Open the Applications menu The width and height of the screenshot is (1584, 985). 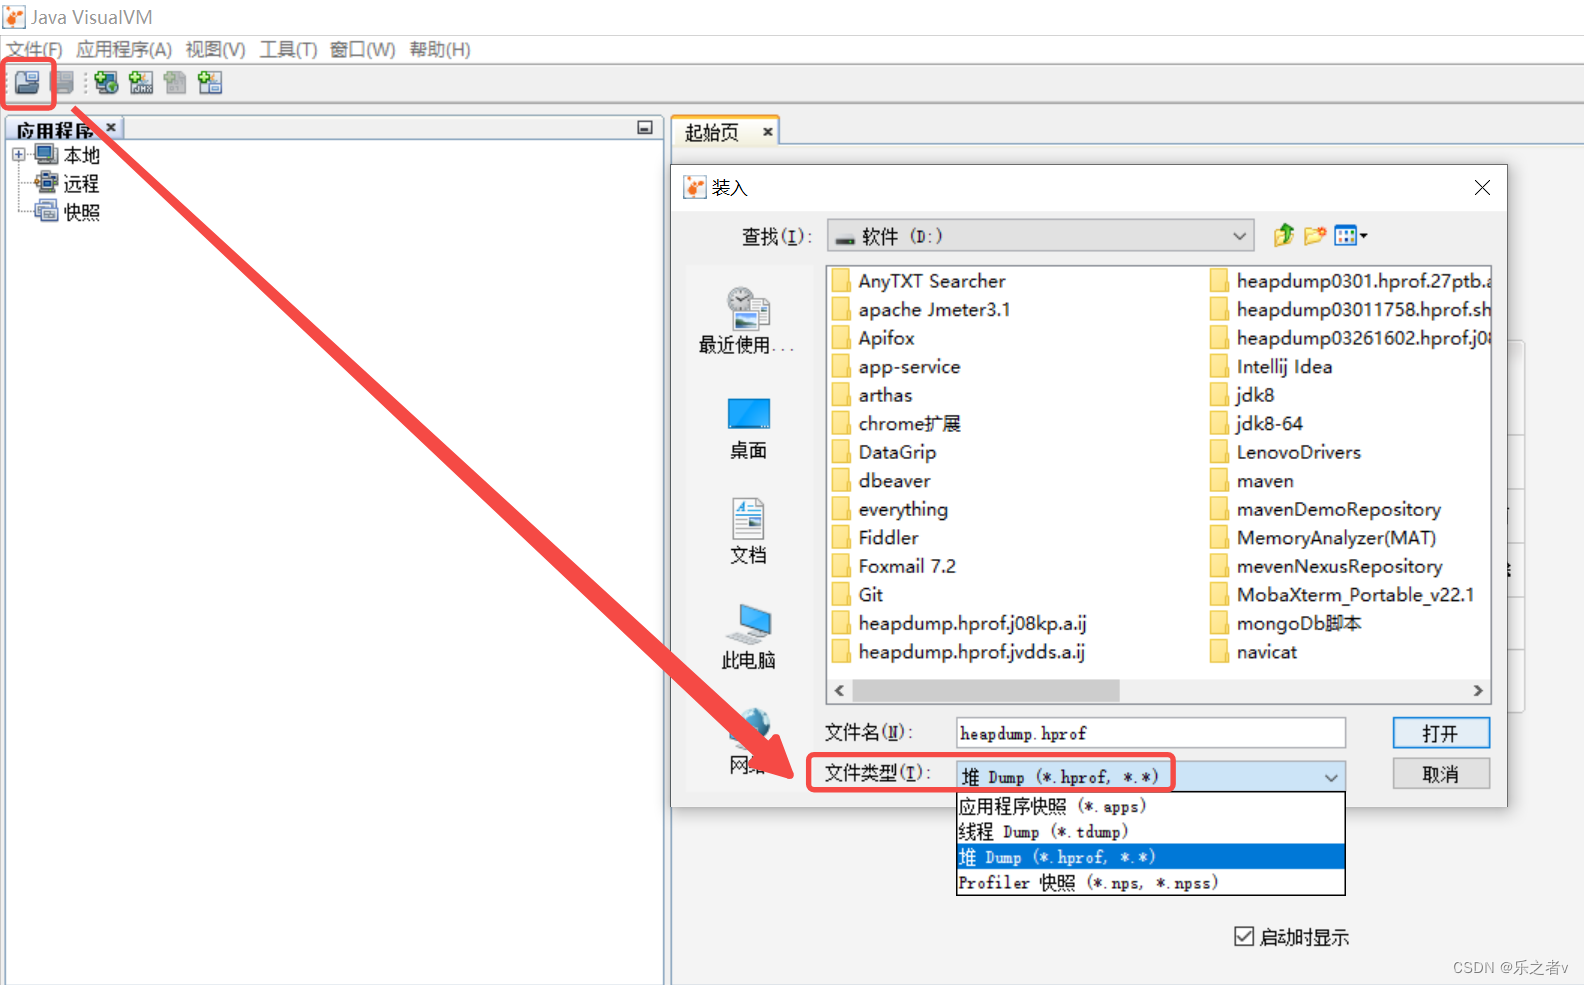tap(124, 49)
